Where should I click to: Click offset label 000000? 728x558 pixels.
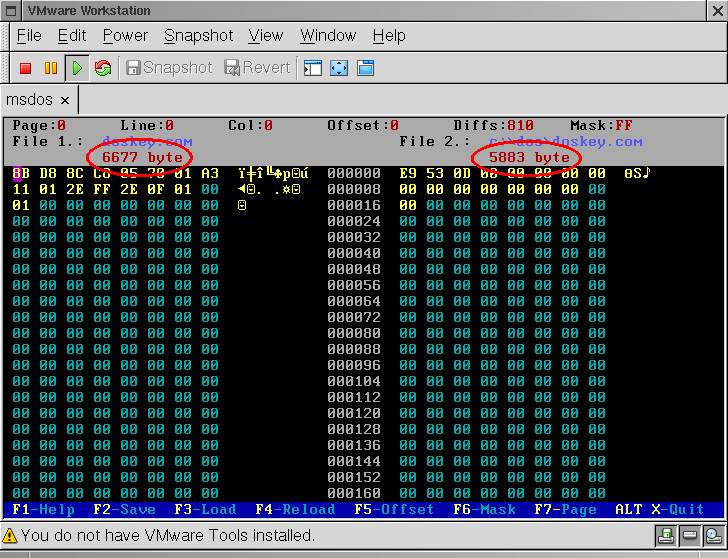coord(354,174)
